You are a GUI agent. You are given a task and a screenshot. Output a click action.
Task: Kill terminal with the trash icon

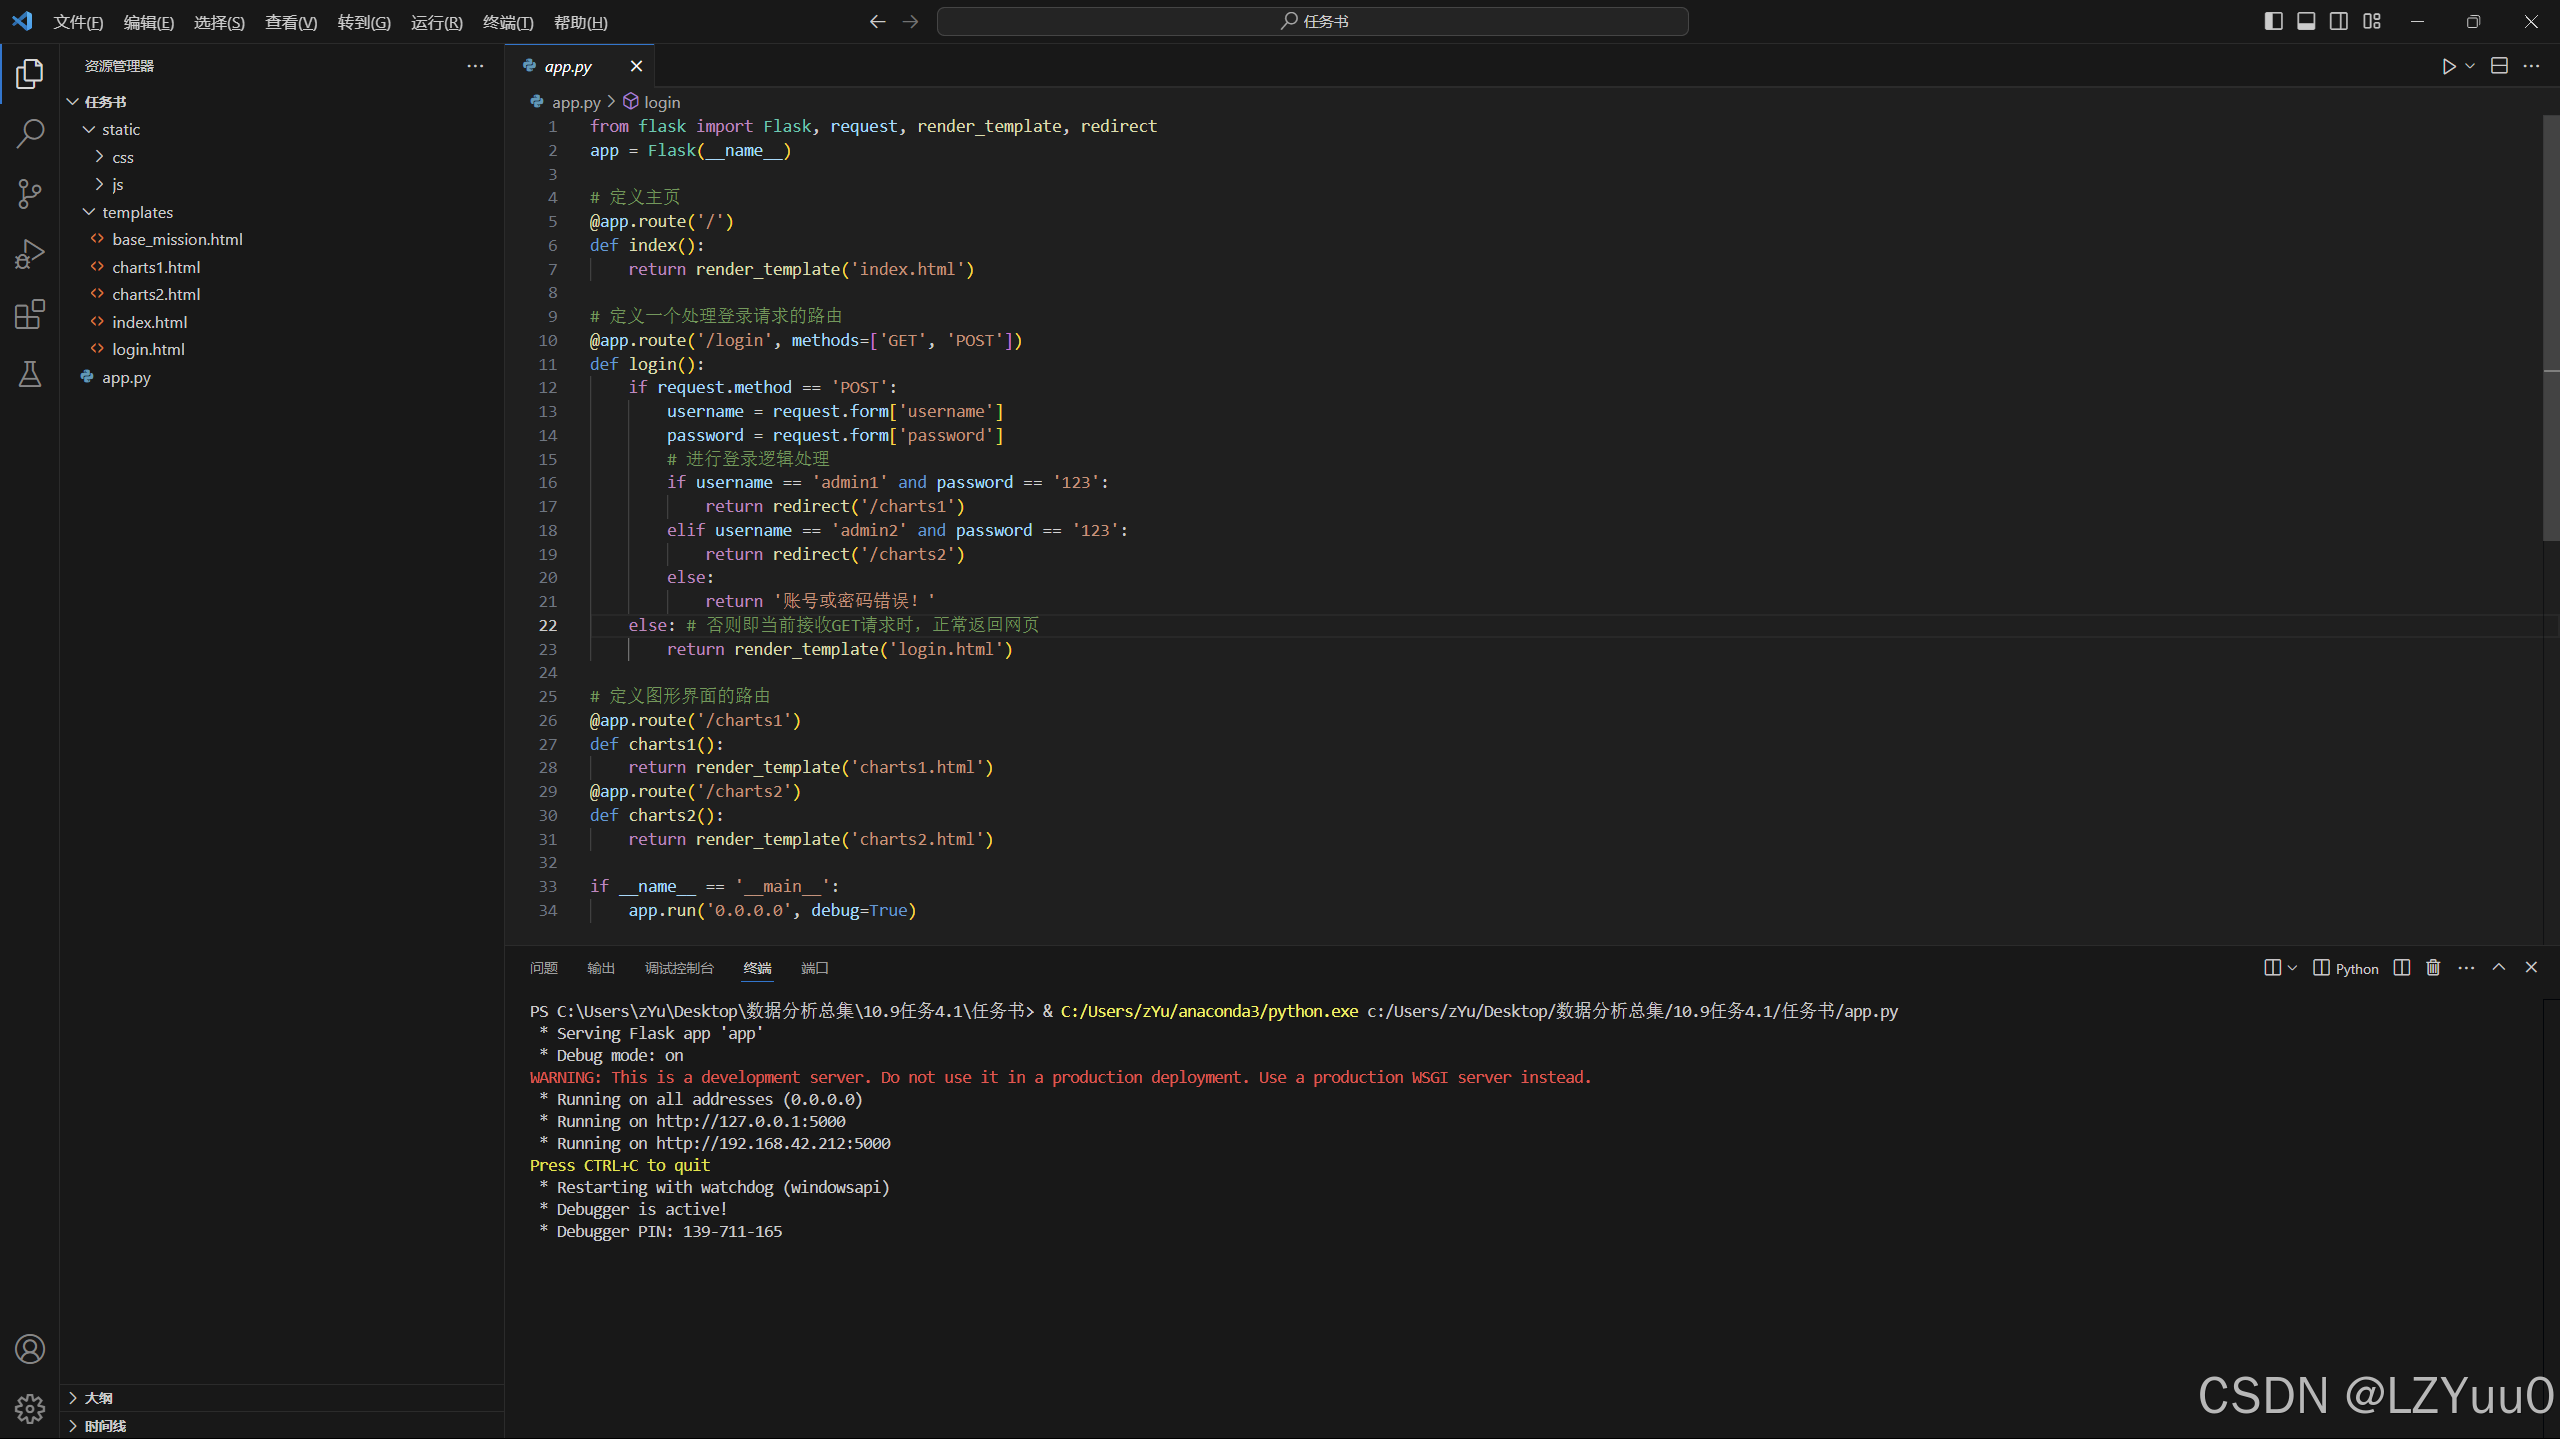coord(2433,968)
